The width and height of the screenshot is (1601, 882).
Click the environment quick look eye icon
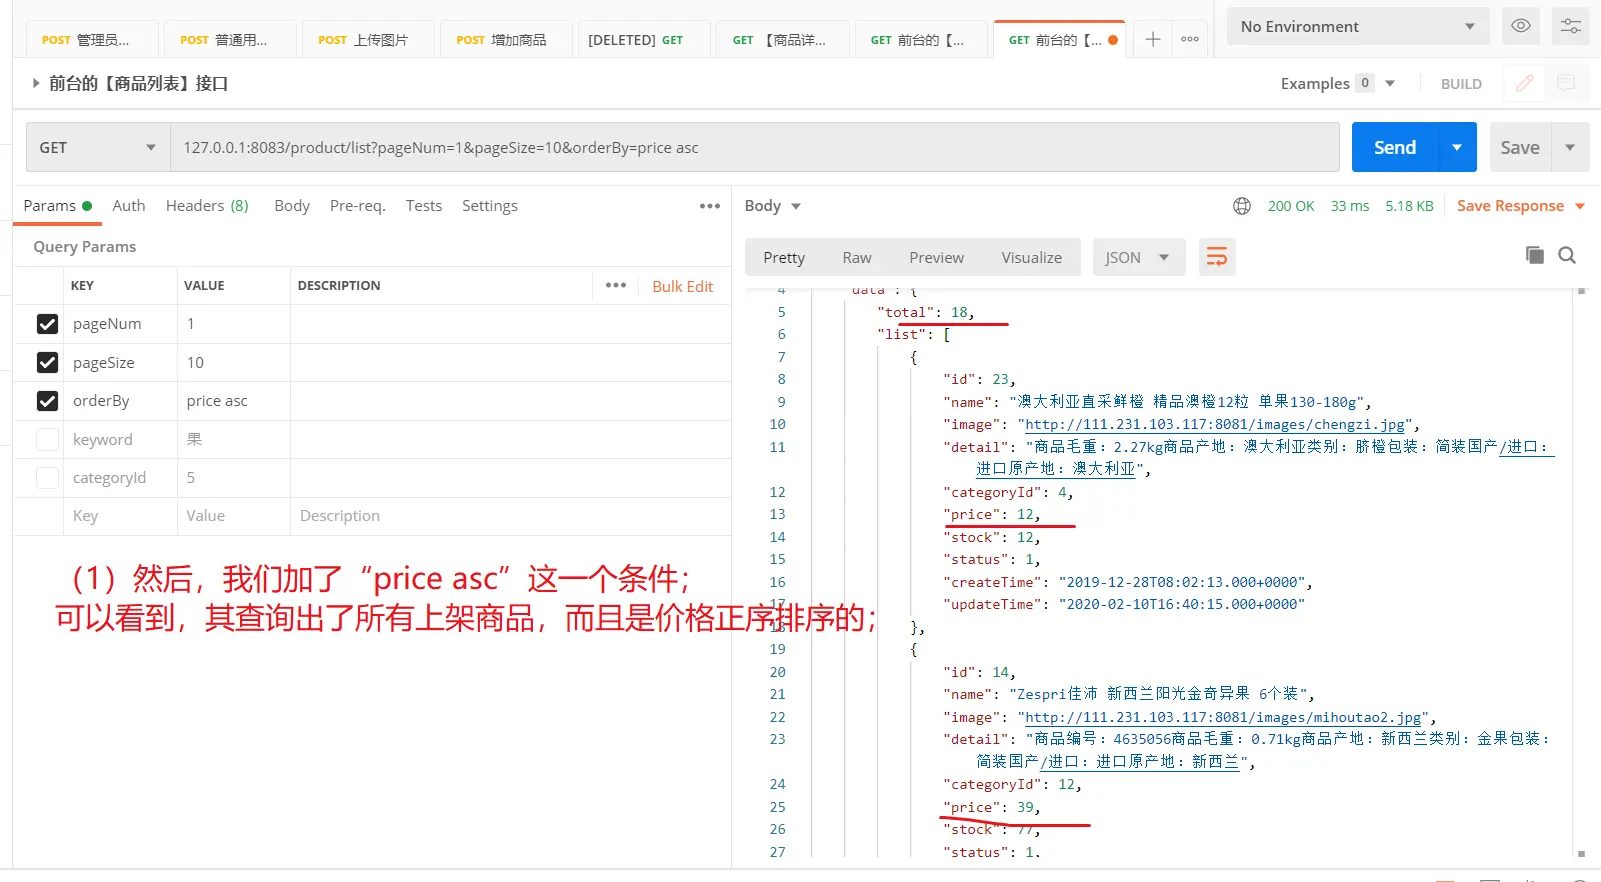point(1520,26)
